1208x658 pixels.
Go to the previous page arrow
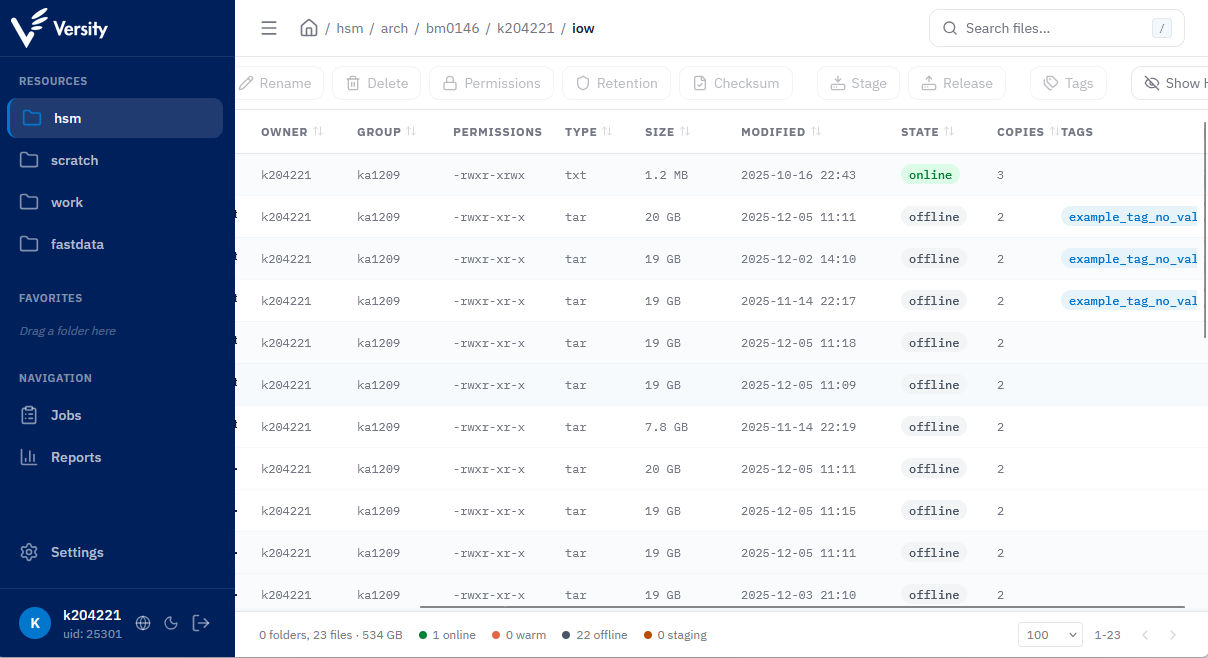pyautogui.click(x=1146, y=635)
